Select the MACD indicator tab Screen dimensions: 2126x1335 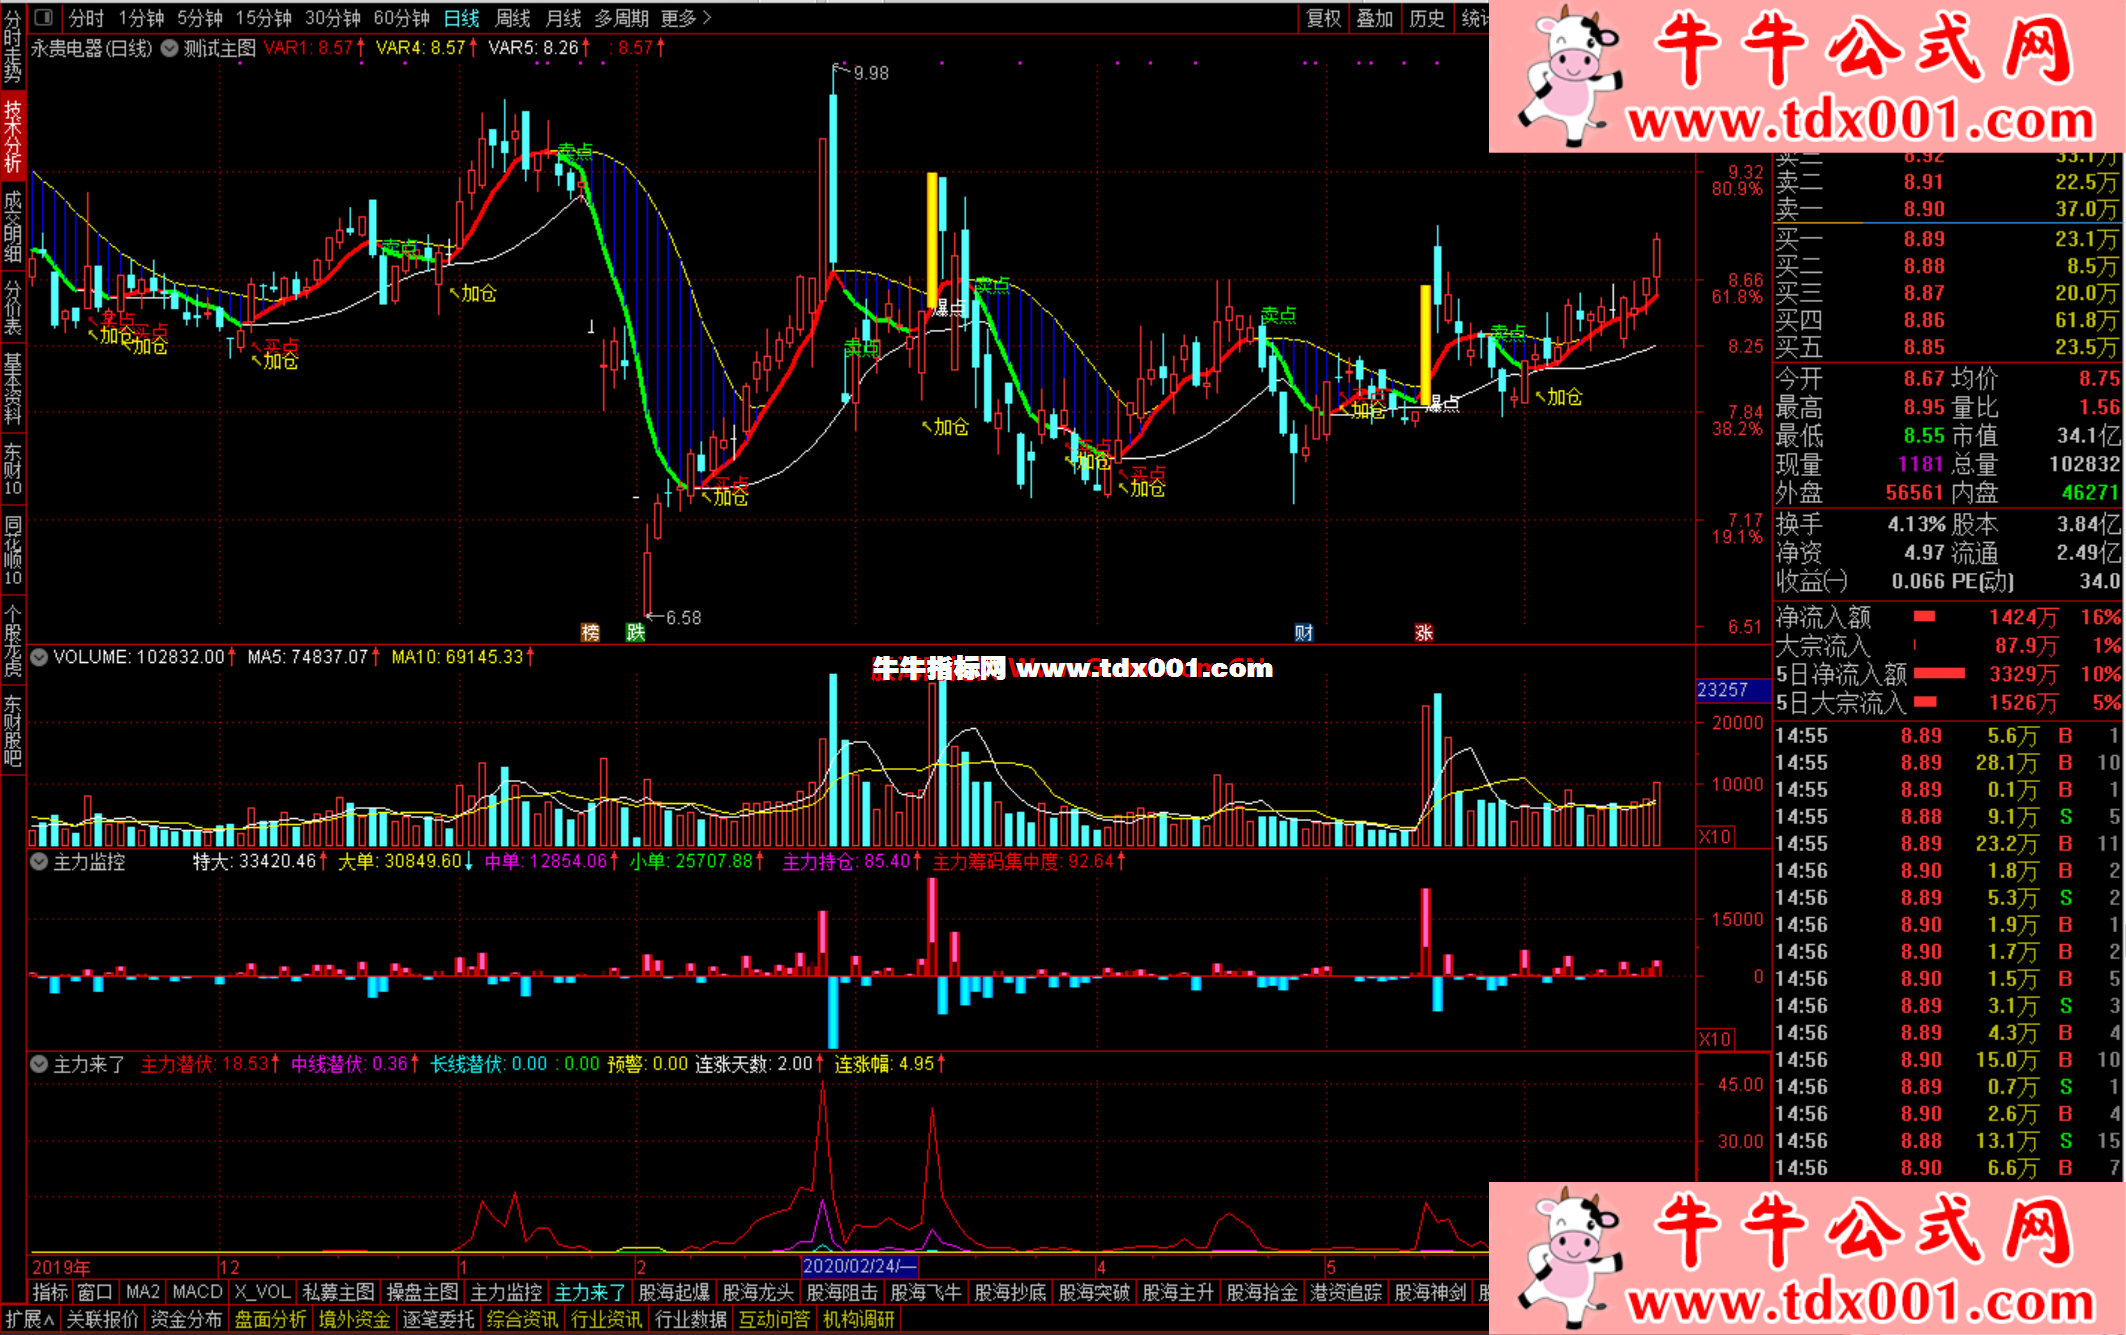(197, 1292)
